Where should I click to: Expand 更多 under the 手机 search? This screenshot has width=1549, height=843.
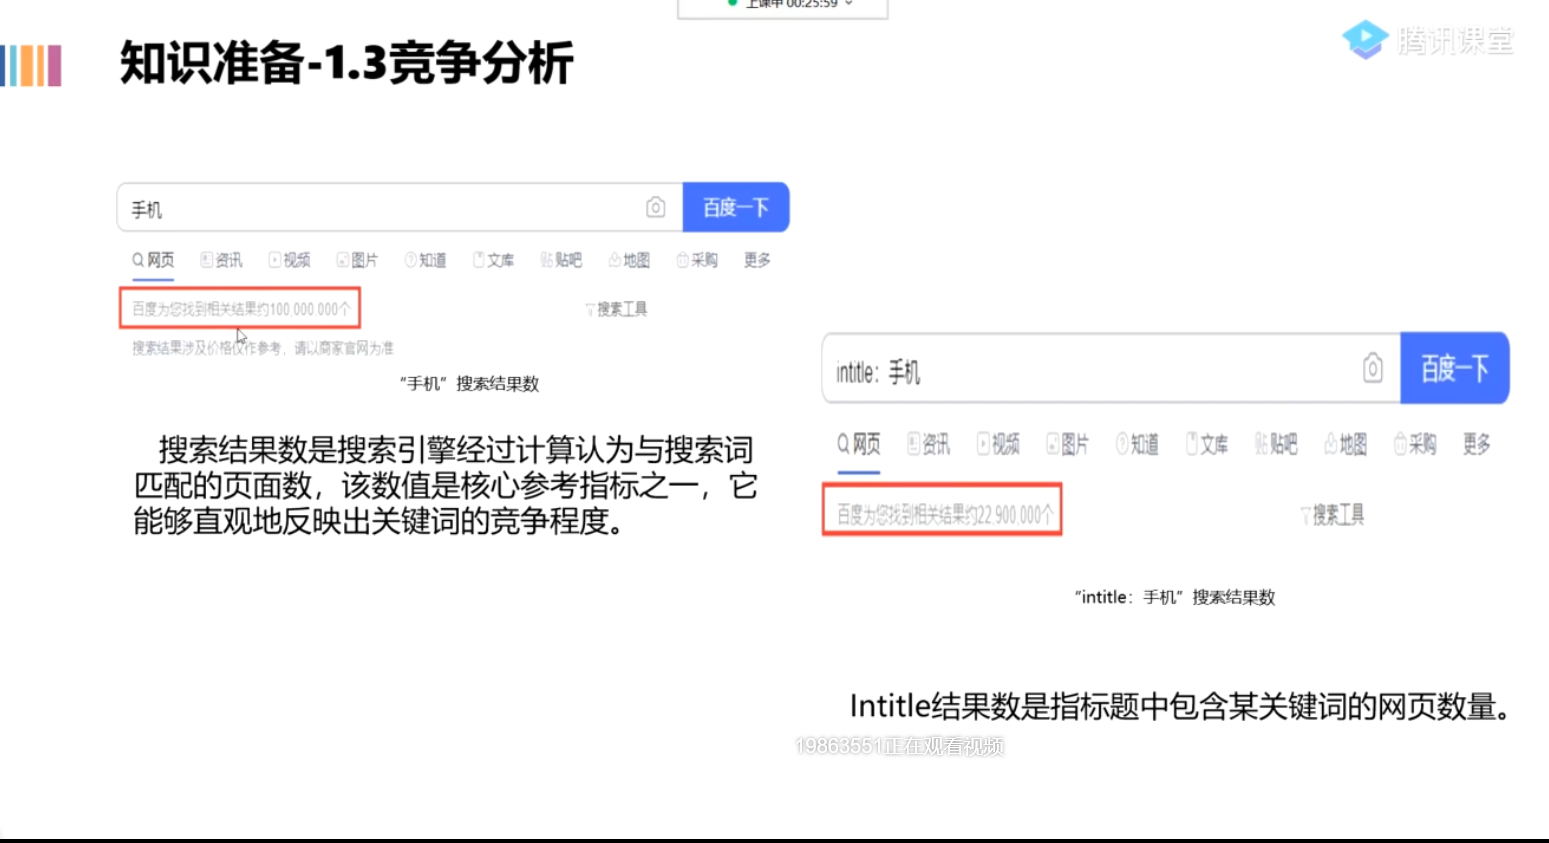(x=757, y=260)
